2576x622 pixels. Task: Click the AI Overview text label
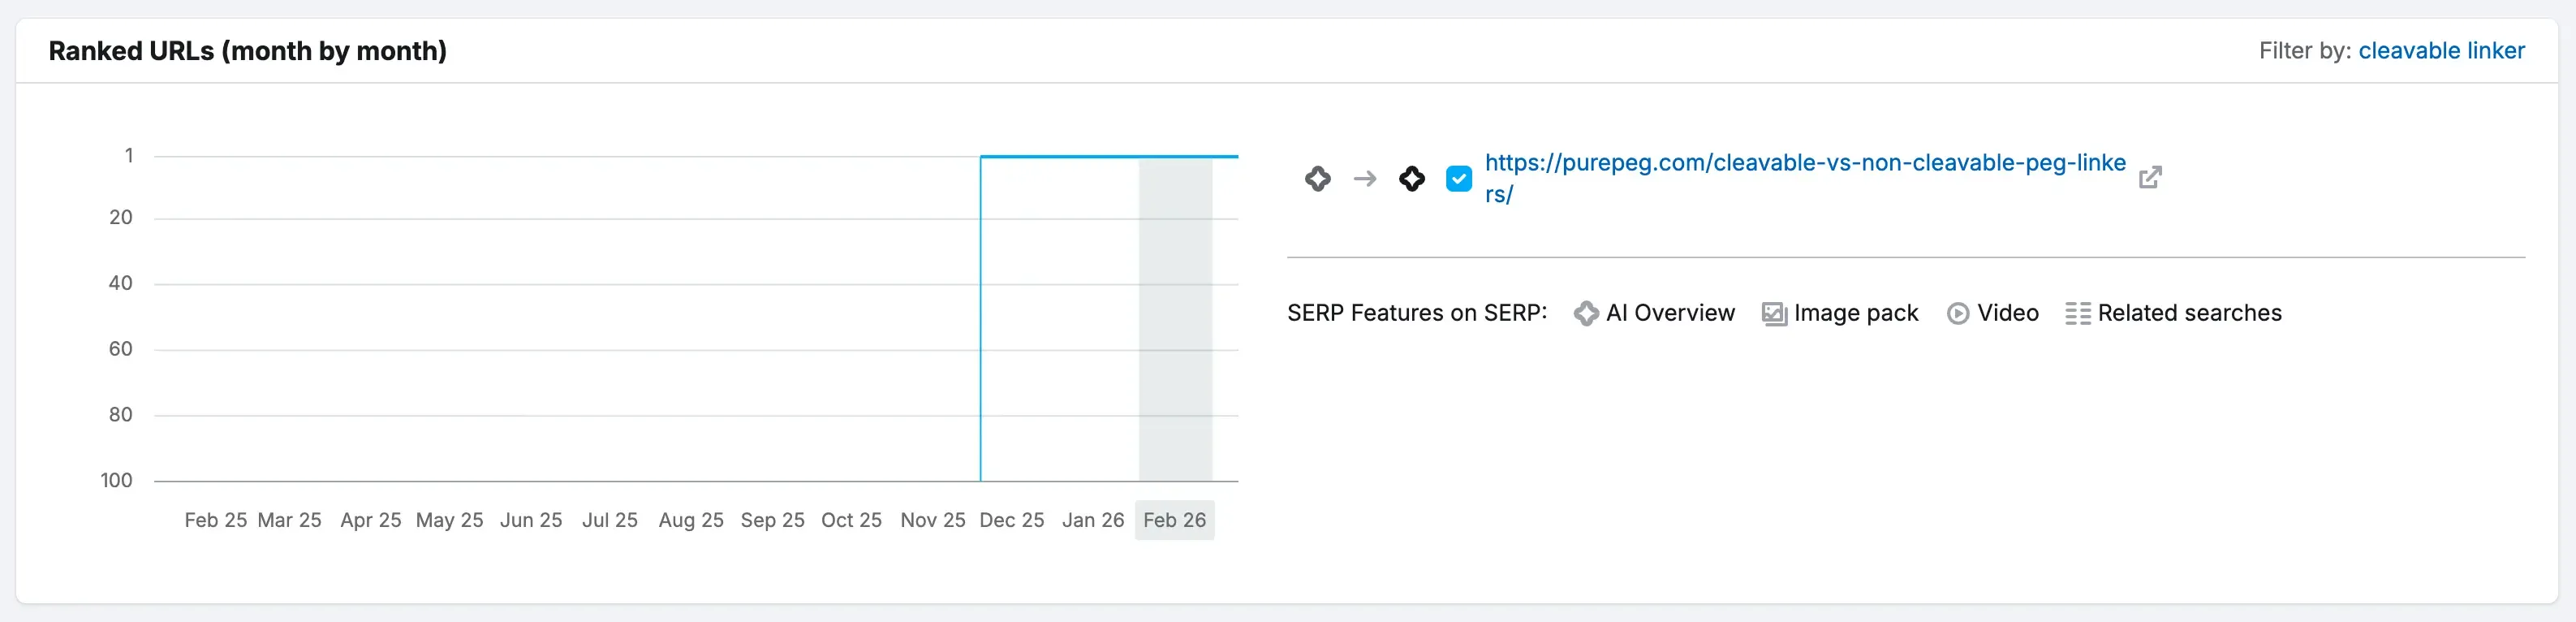click(x=1670, y=313)
